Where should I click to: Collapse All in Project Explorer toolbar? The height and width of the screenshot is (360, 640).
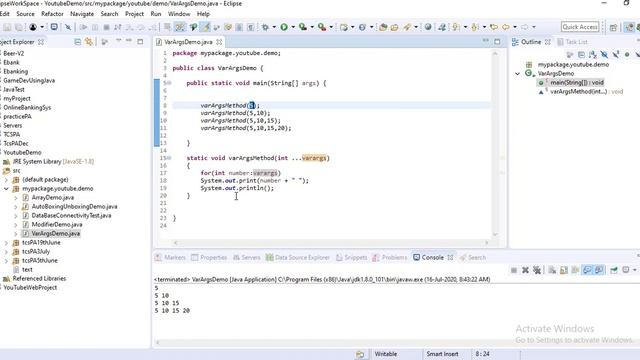click(78, 42)
